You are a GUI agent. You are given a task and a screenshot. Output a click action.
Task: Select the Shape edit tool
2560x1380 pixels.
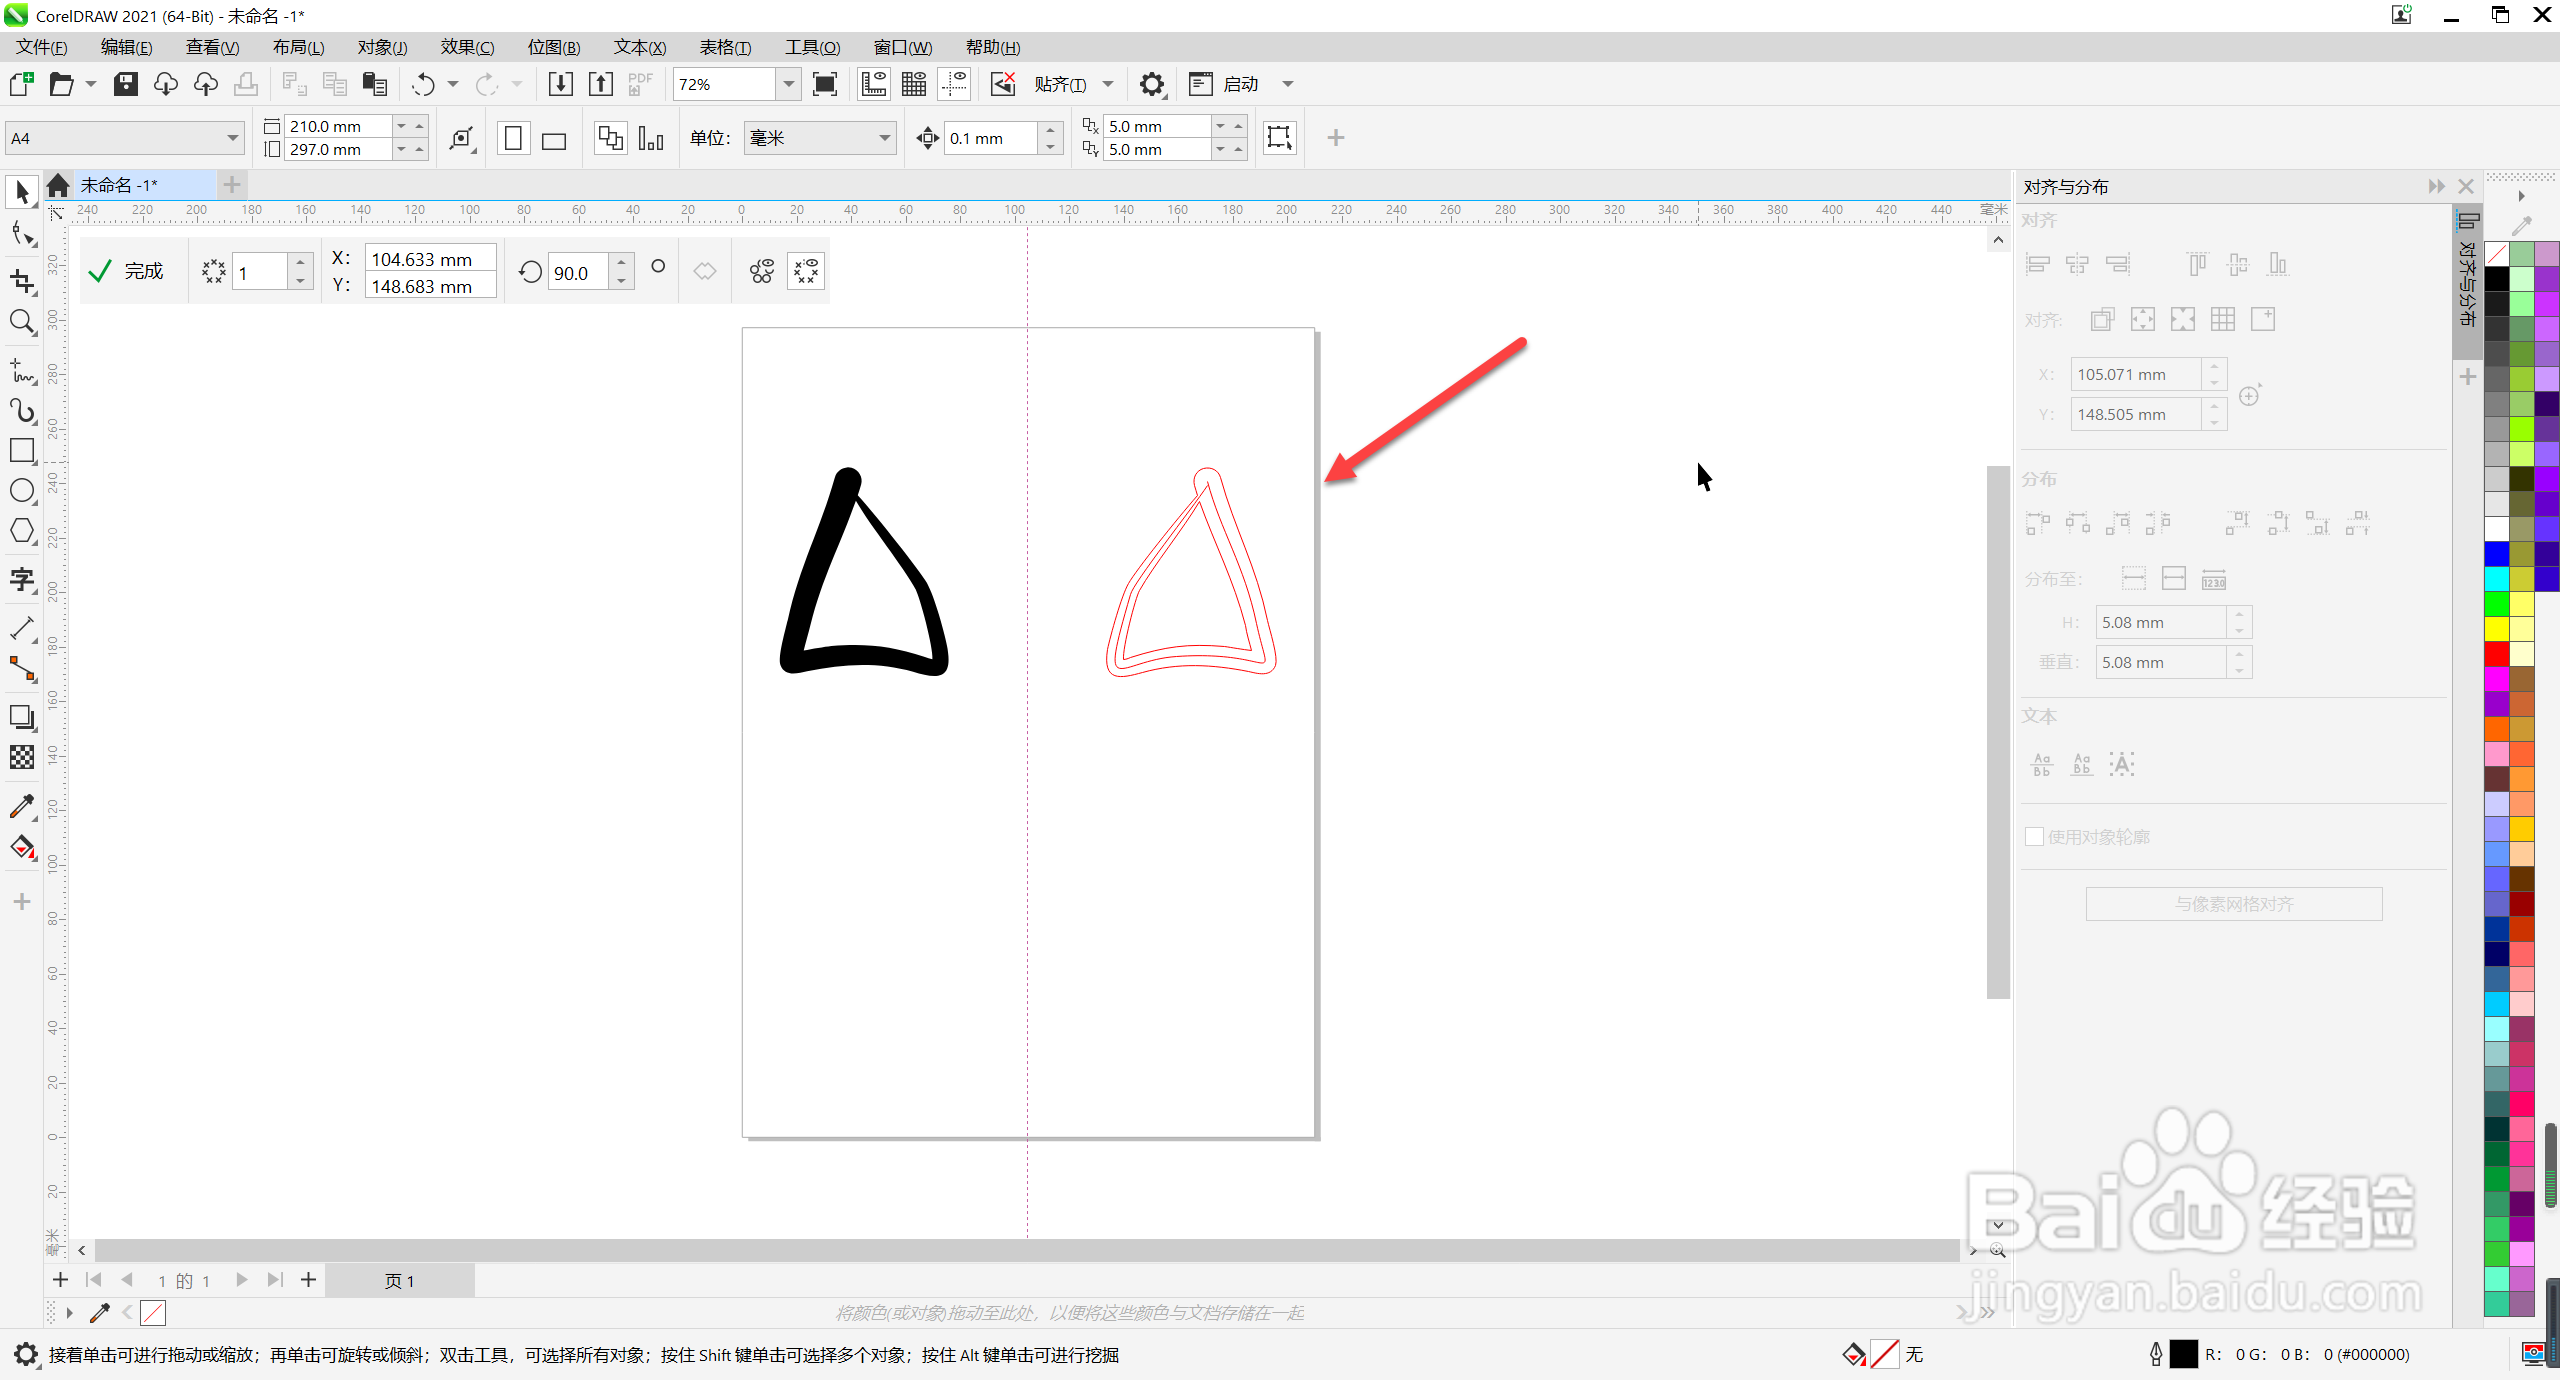point(22,235)
